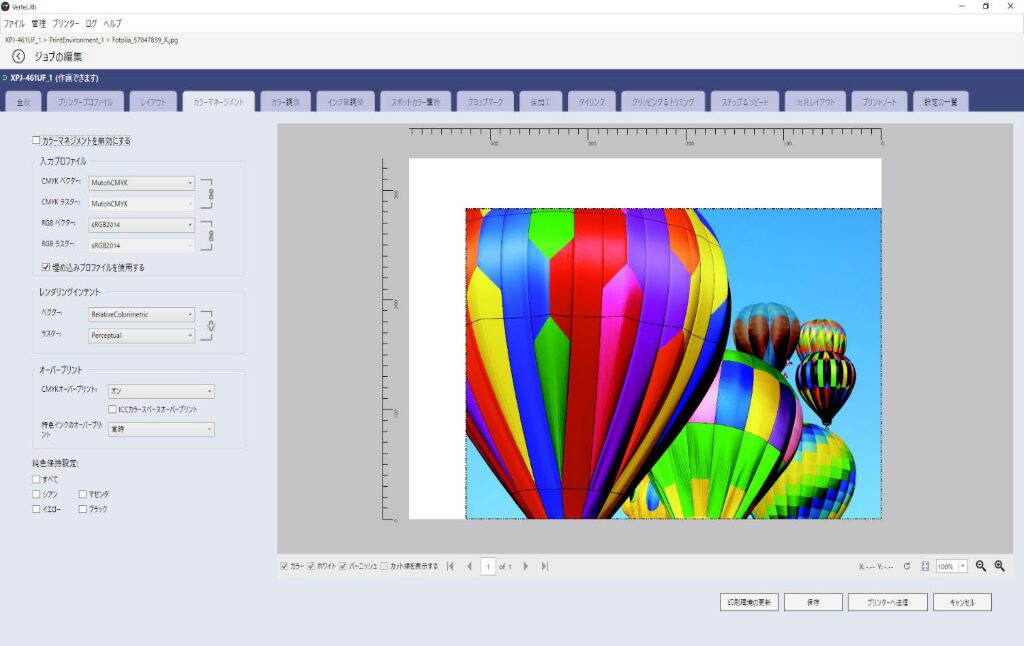Uncheck 埋め込みプロファイルを使用する
The height and width of the screenshot is (646, 1024).
pos(46,267)
